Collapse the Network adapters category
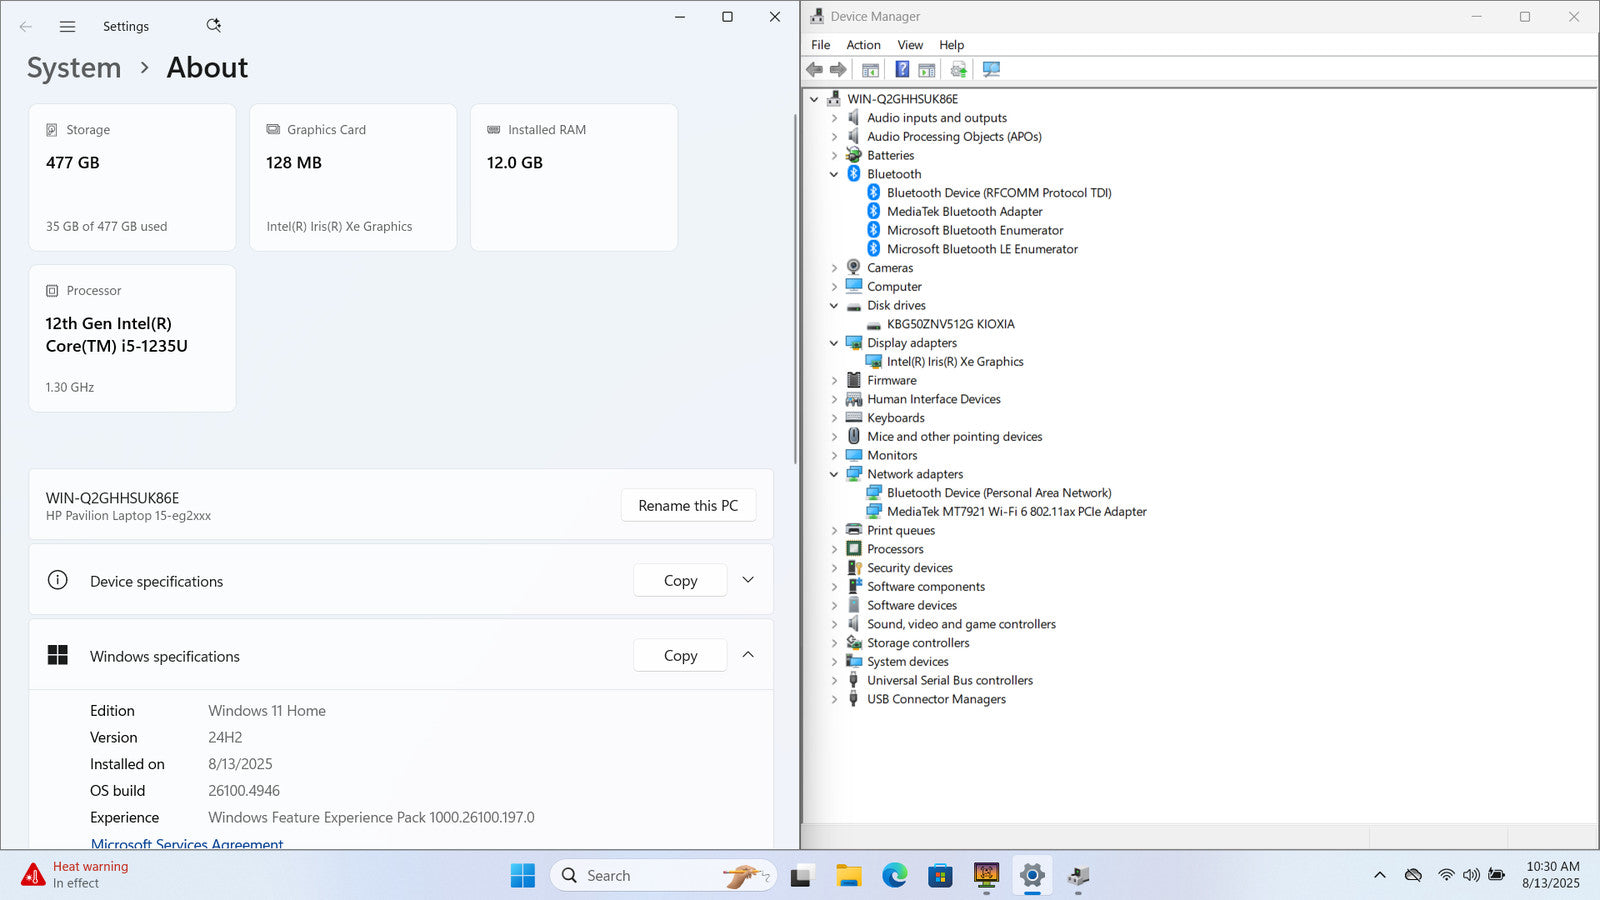This screenshot has width=1600, height=900. [x=834, y=474]
